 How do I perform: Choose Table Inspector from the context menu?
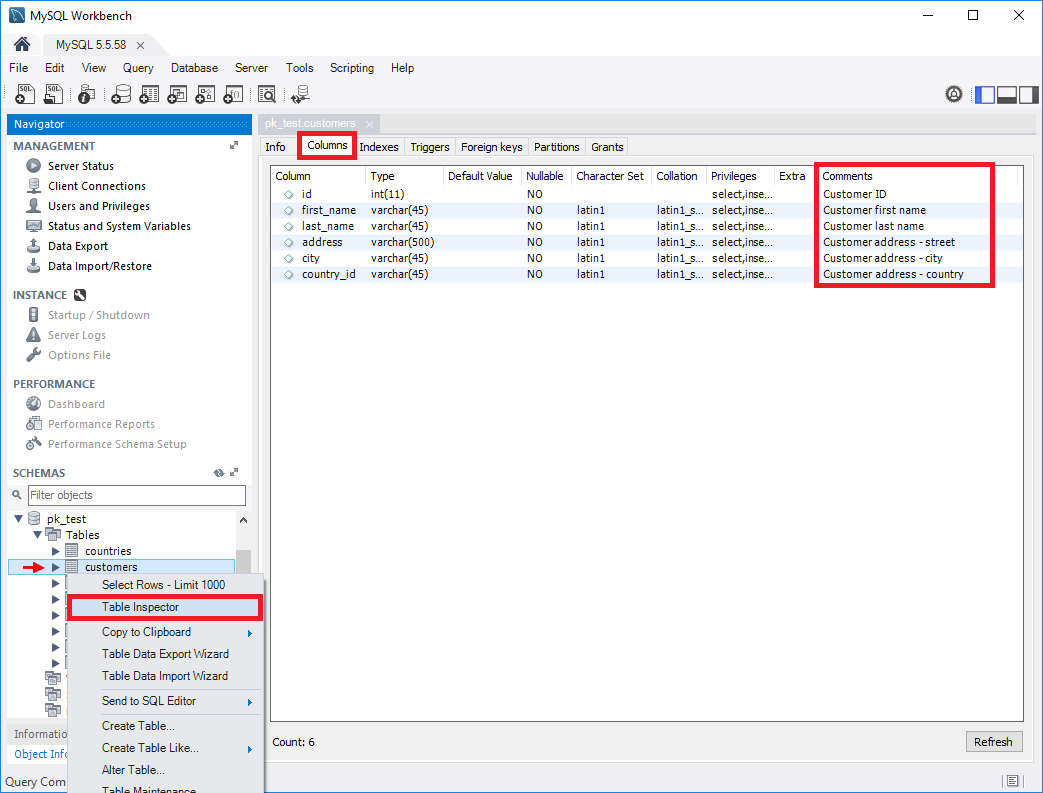(x=141, y=607)
